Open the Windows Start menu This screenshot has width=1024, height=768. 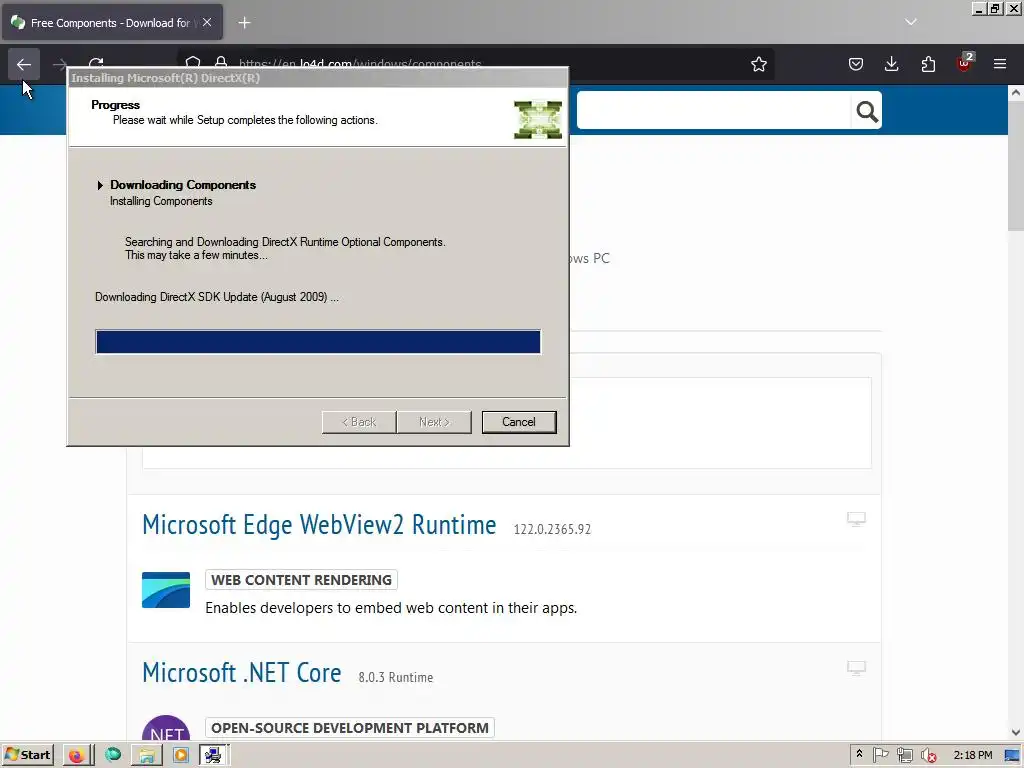[27, 755]
